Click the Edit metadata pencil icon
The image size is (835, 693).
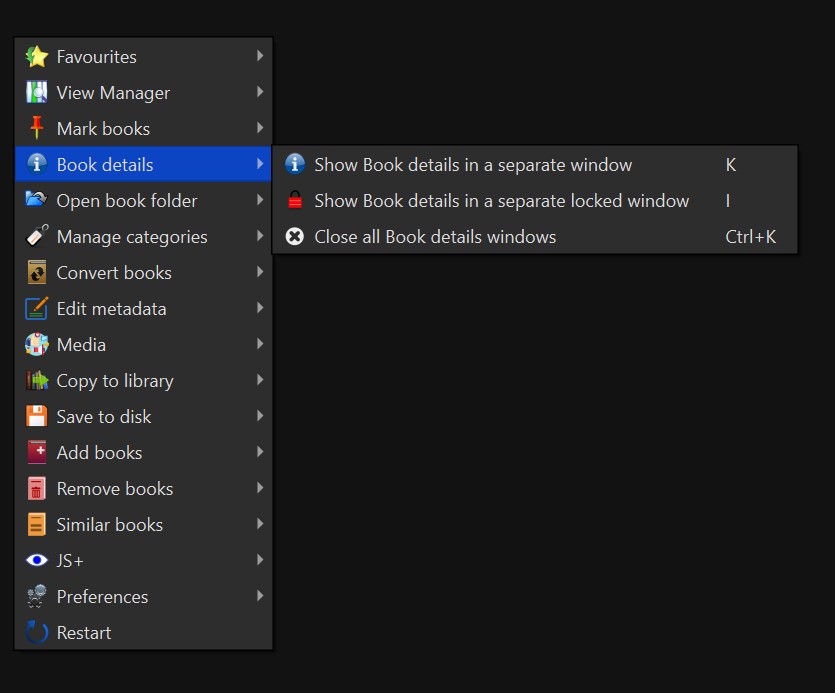(x=37, y=309)
